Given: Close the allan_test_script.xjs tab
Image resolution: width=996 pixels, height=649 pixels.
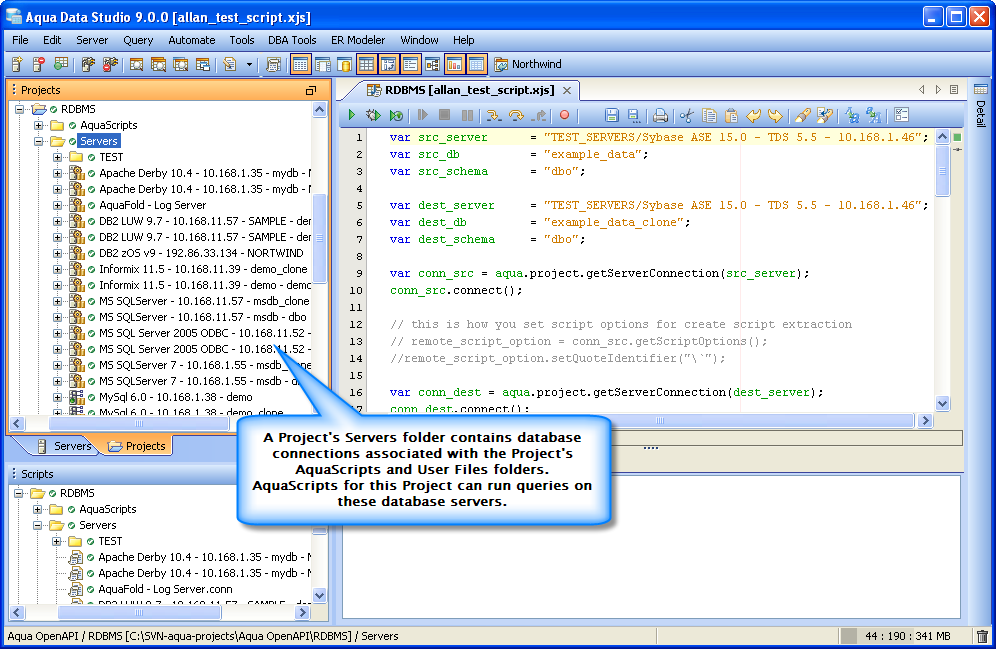Looking at the screenshot, I should 567,91.
